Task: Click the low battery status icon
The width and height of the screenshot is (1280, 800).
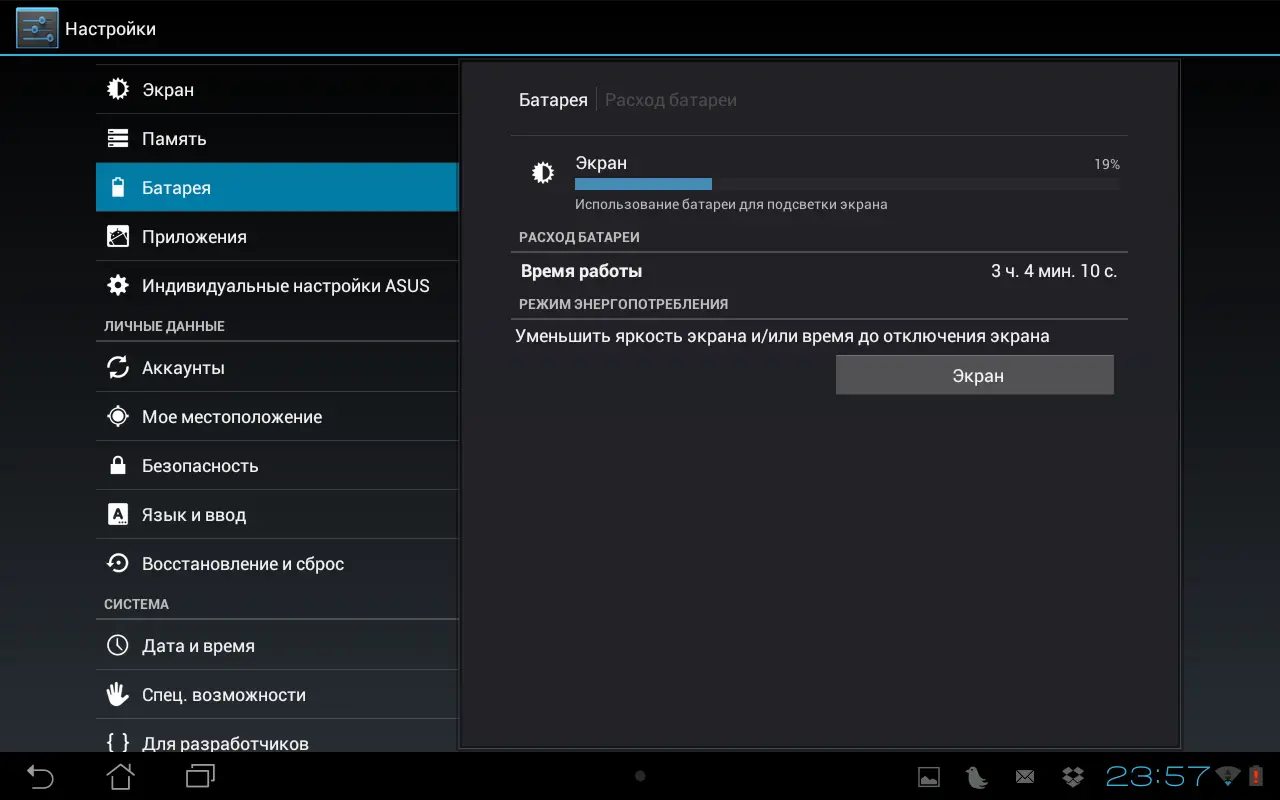Action: 1256,775
